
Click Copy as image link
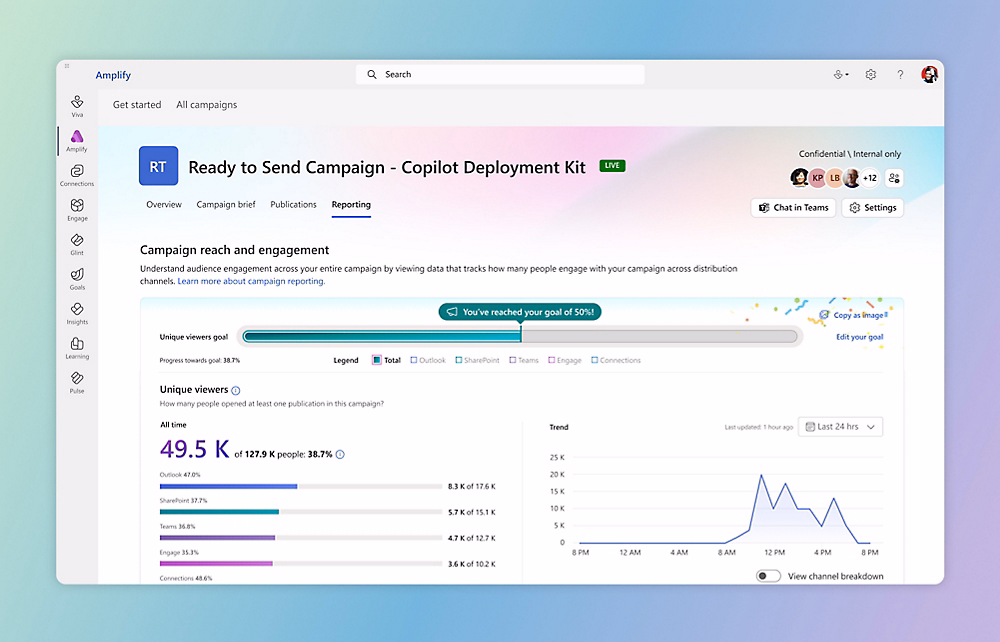[x=853, y=315]
